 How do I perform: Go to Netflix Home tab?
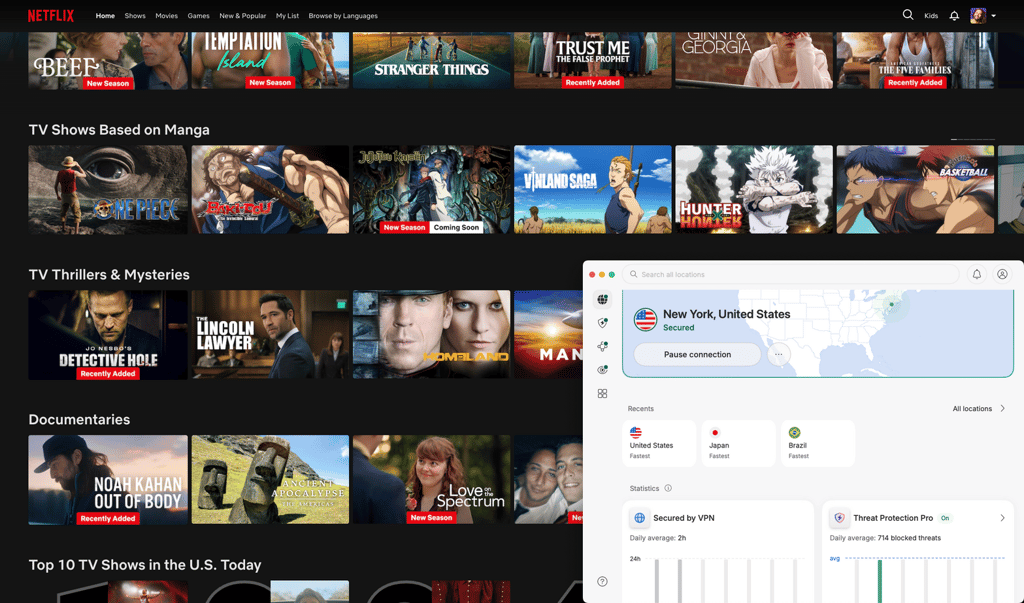coord(105,16)
